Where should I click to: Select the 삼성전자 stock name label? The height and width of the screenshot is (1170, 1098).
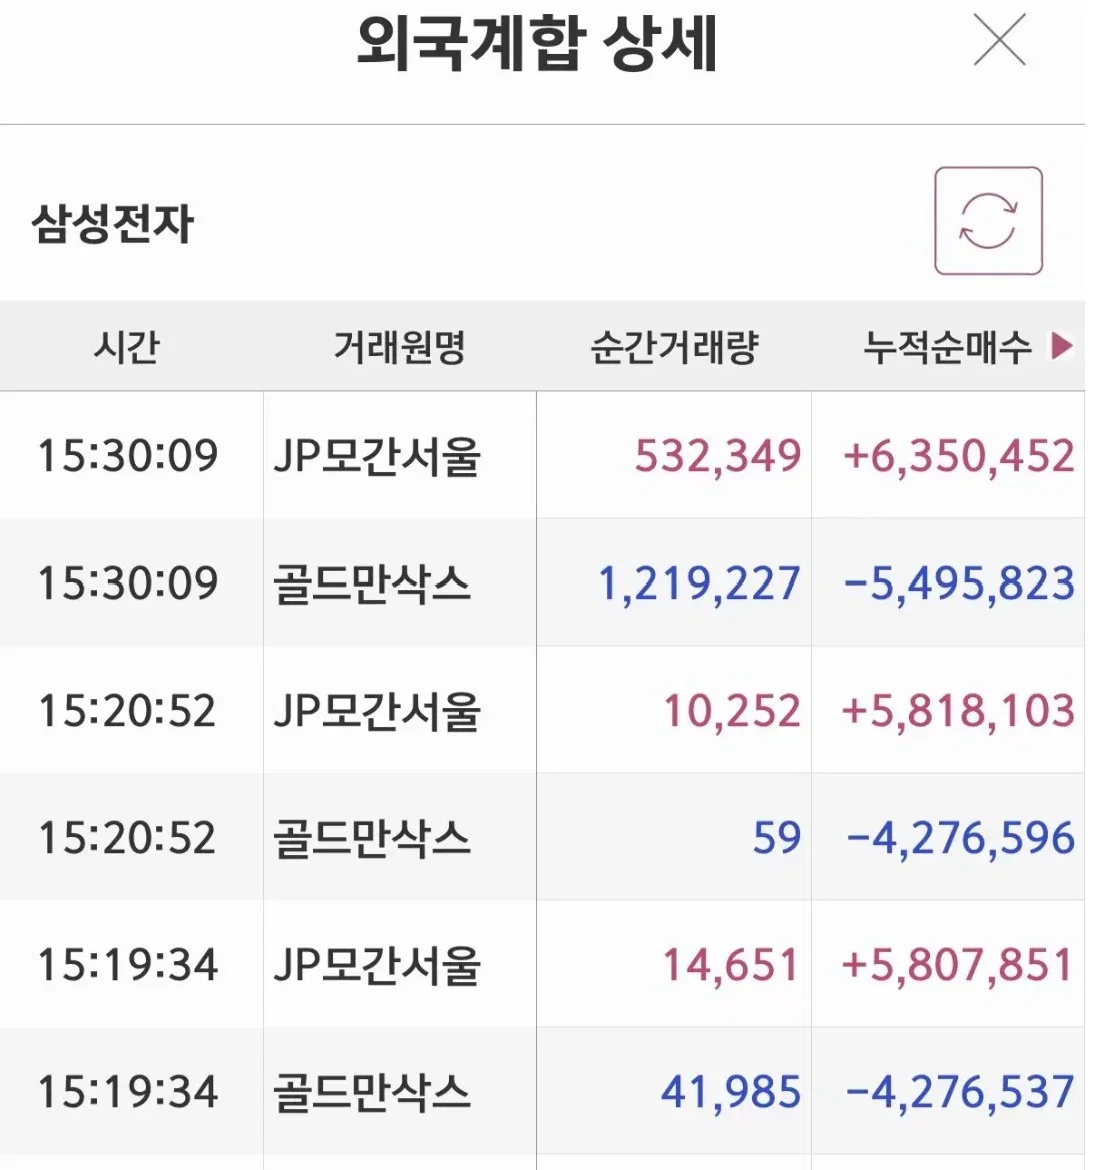point(113,222)
